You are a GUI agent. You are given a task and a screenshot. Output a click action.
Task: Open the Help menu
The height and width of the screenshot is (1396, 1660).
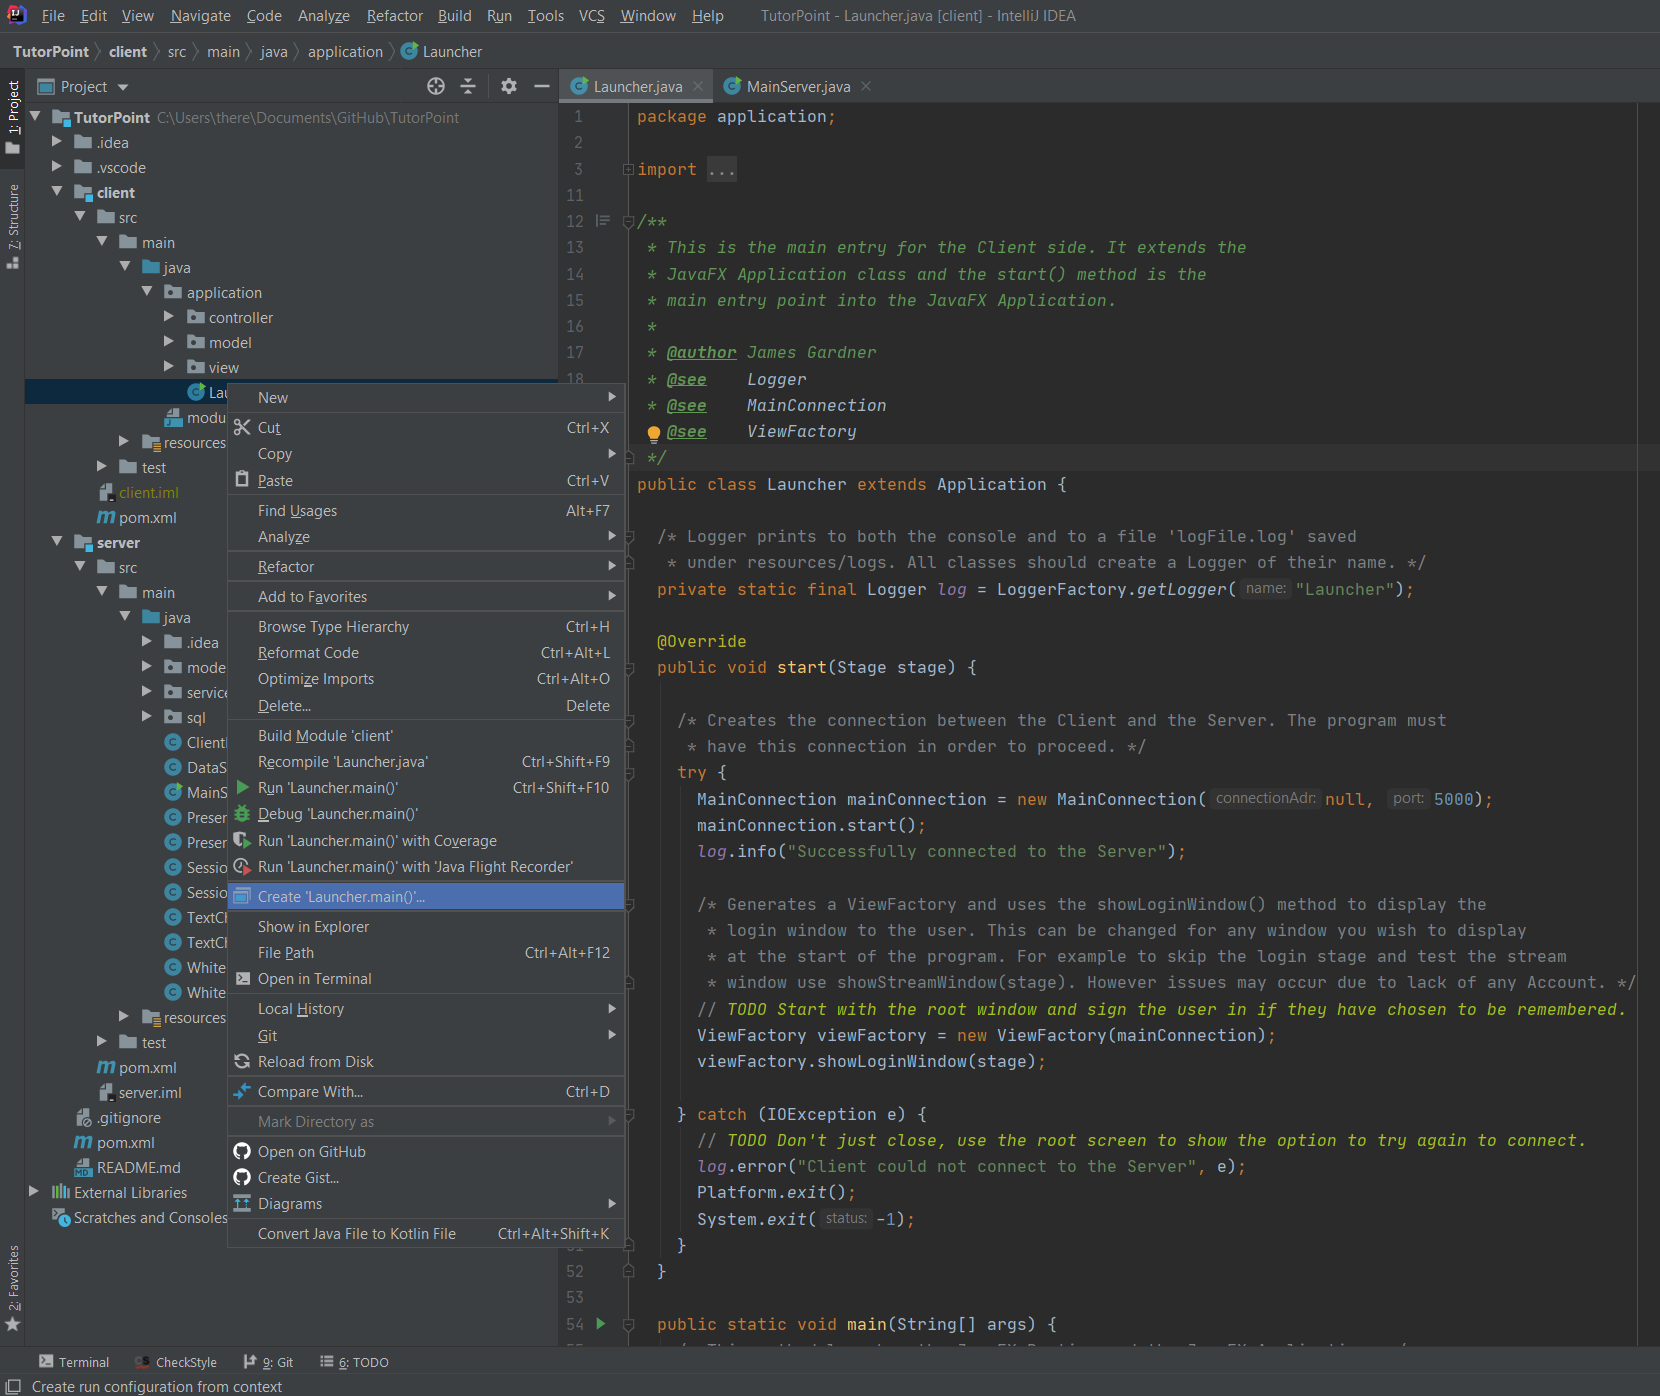click(x=707, y=16)
